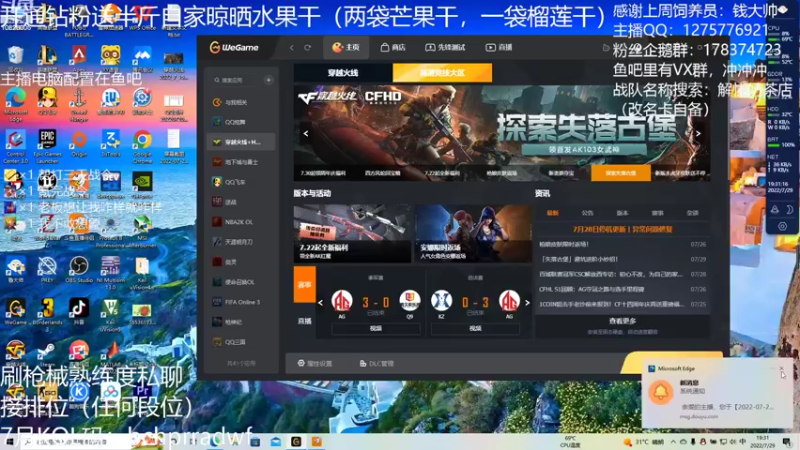Close the Microsoft Edge notification

pyautogui.click(x=781, y=368)
